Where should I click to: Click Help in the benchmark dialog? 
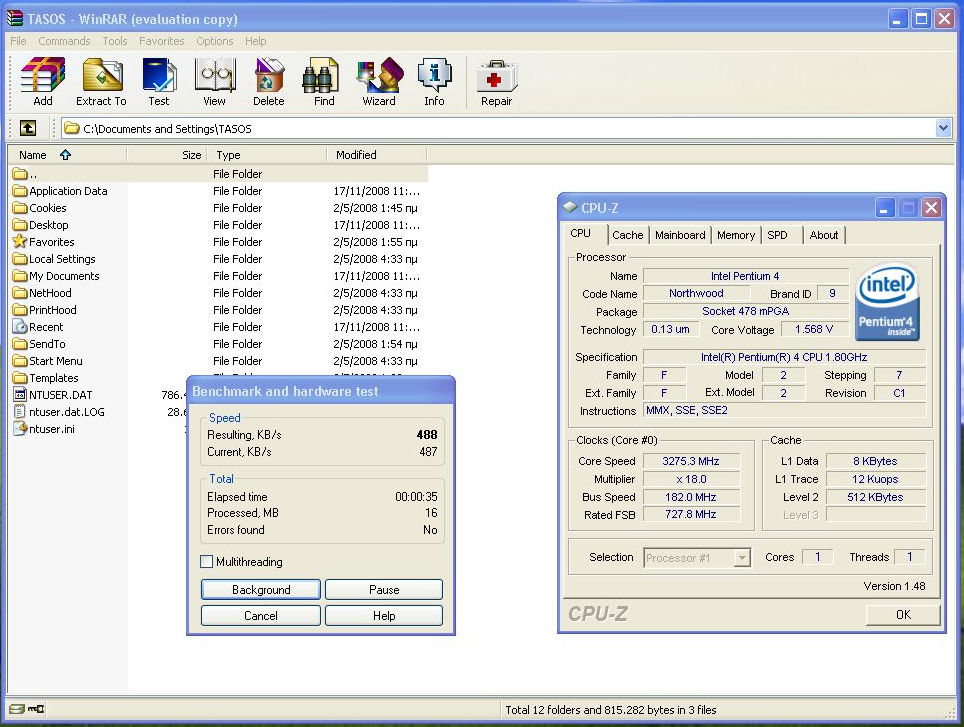[x=384, y=616]
